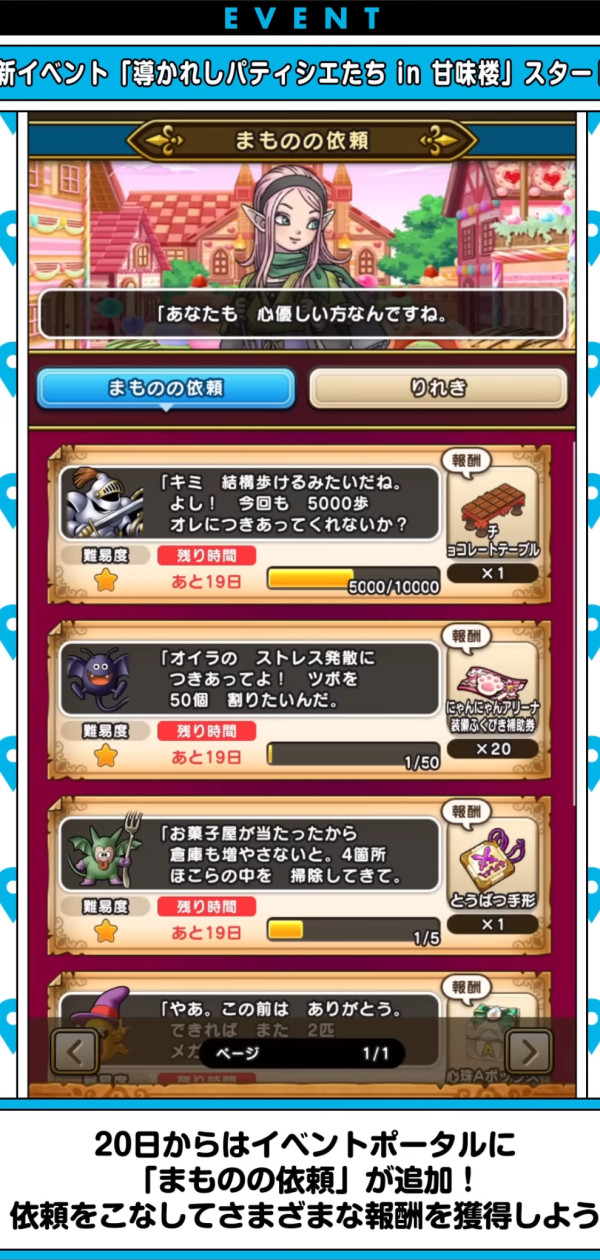Switch to the りれき tab
600x1260 pixels.
(x=438, y=388)
